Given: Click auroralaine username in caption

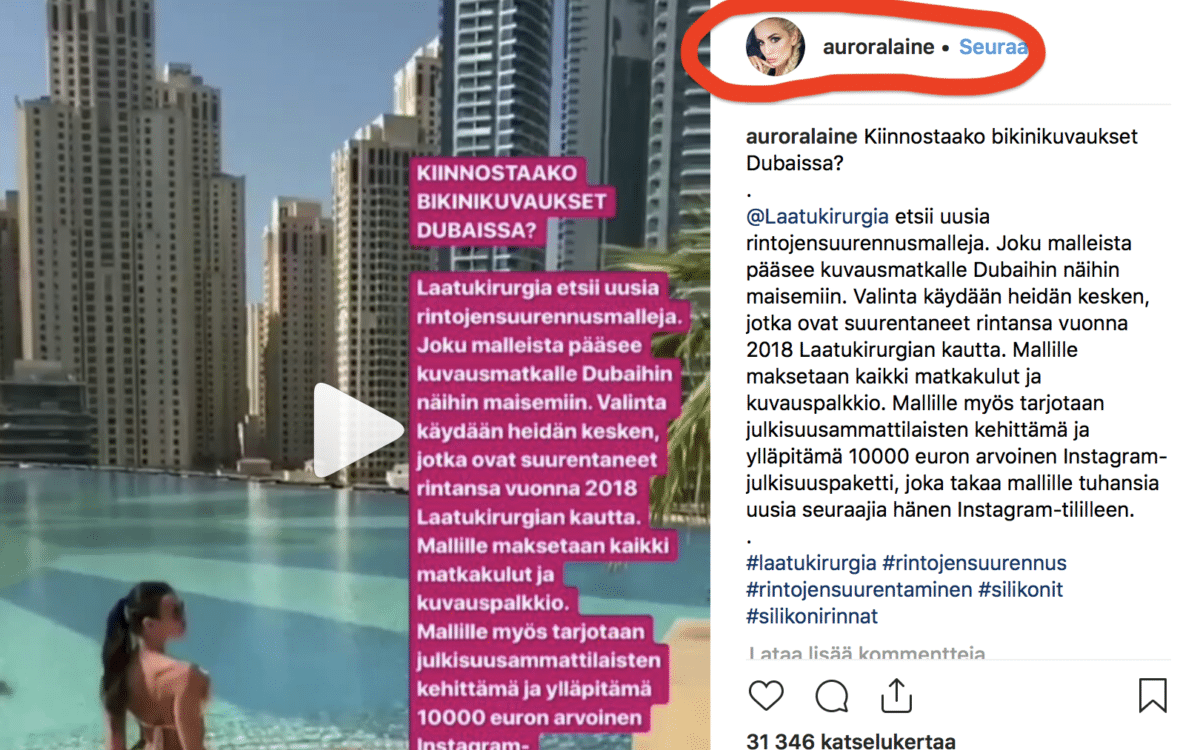Looking at the screenshot, I should (x=802, y=136).
